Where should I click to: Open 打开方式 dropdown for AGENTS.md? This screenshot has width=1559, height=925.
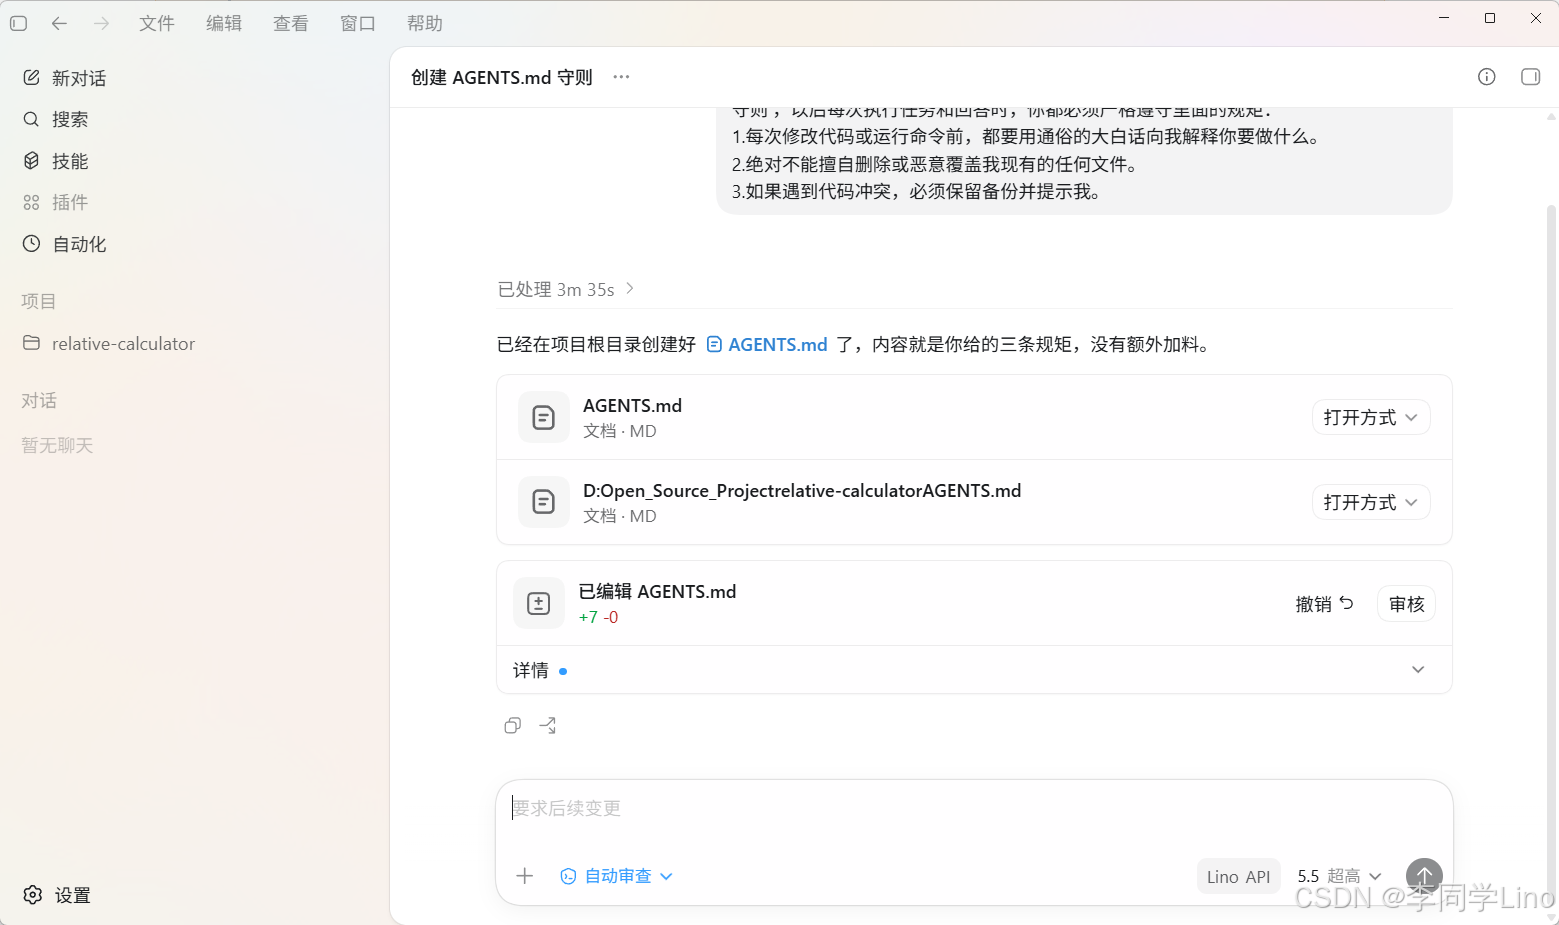pos(1371,417)
